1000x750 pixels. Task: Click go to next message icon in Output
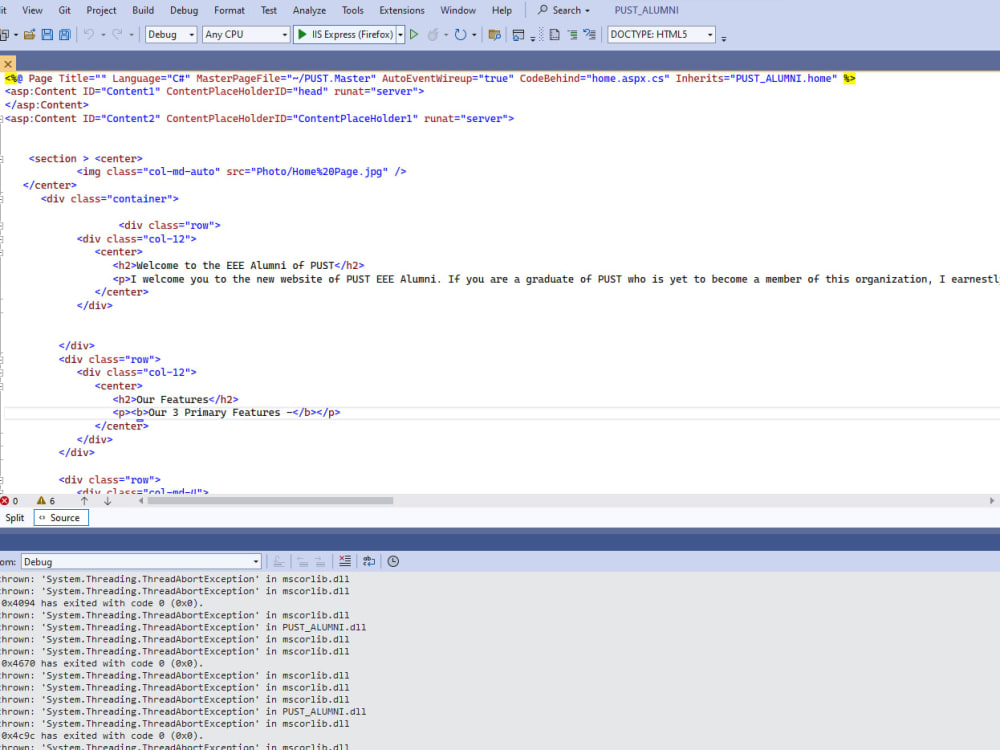point(320,561)
